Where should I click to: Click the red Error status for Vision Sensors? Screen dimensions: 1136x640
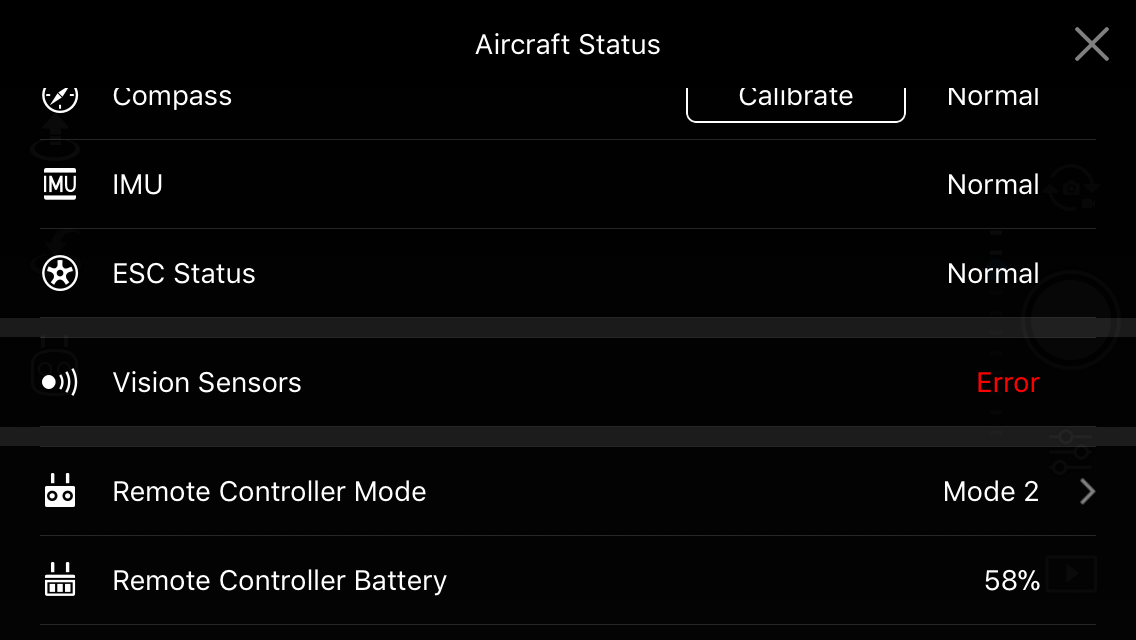[x=1008, y=382]
